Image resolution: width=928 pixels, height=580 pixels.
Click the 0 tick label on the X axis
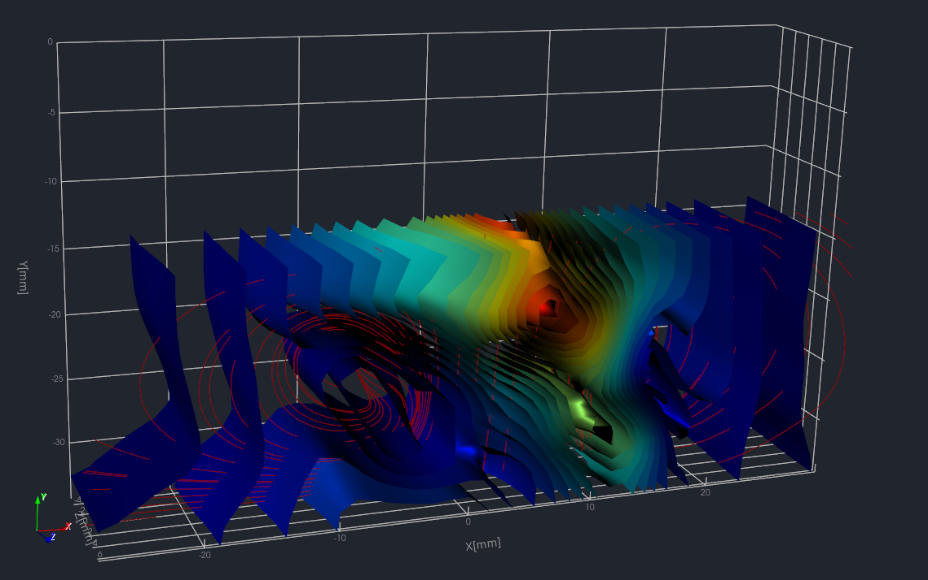468,522
